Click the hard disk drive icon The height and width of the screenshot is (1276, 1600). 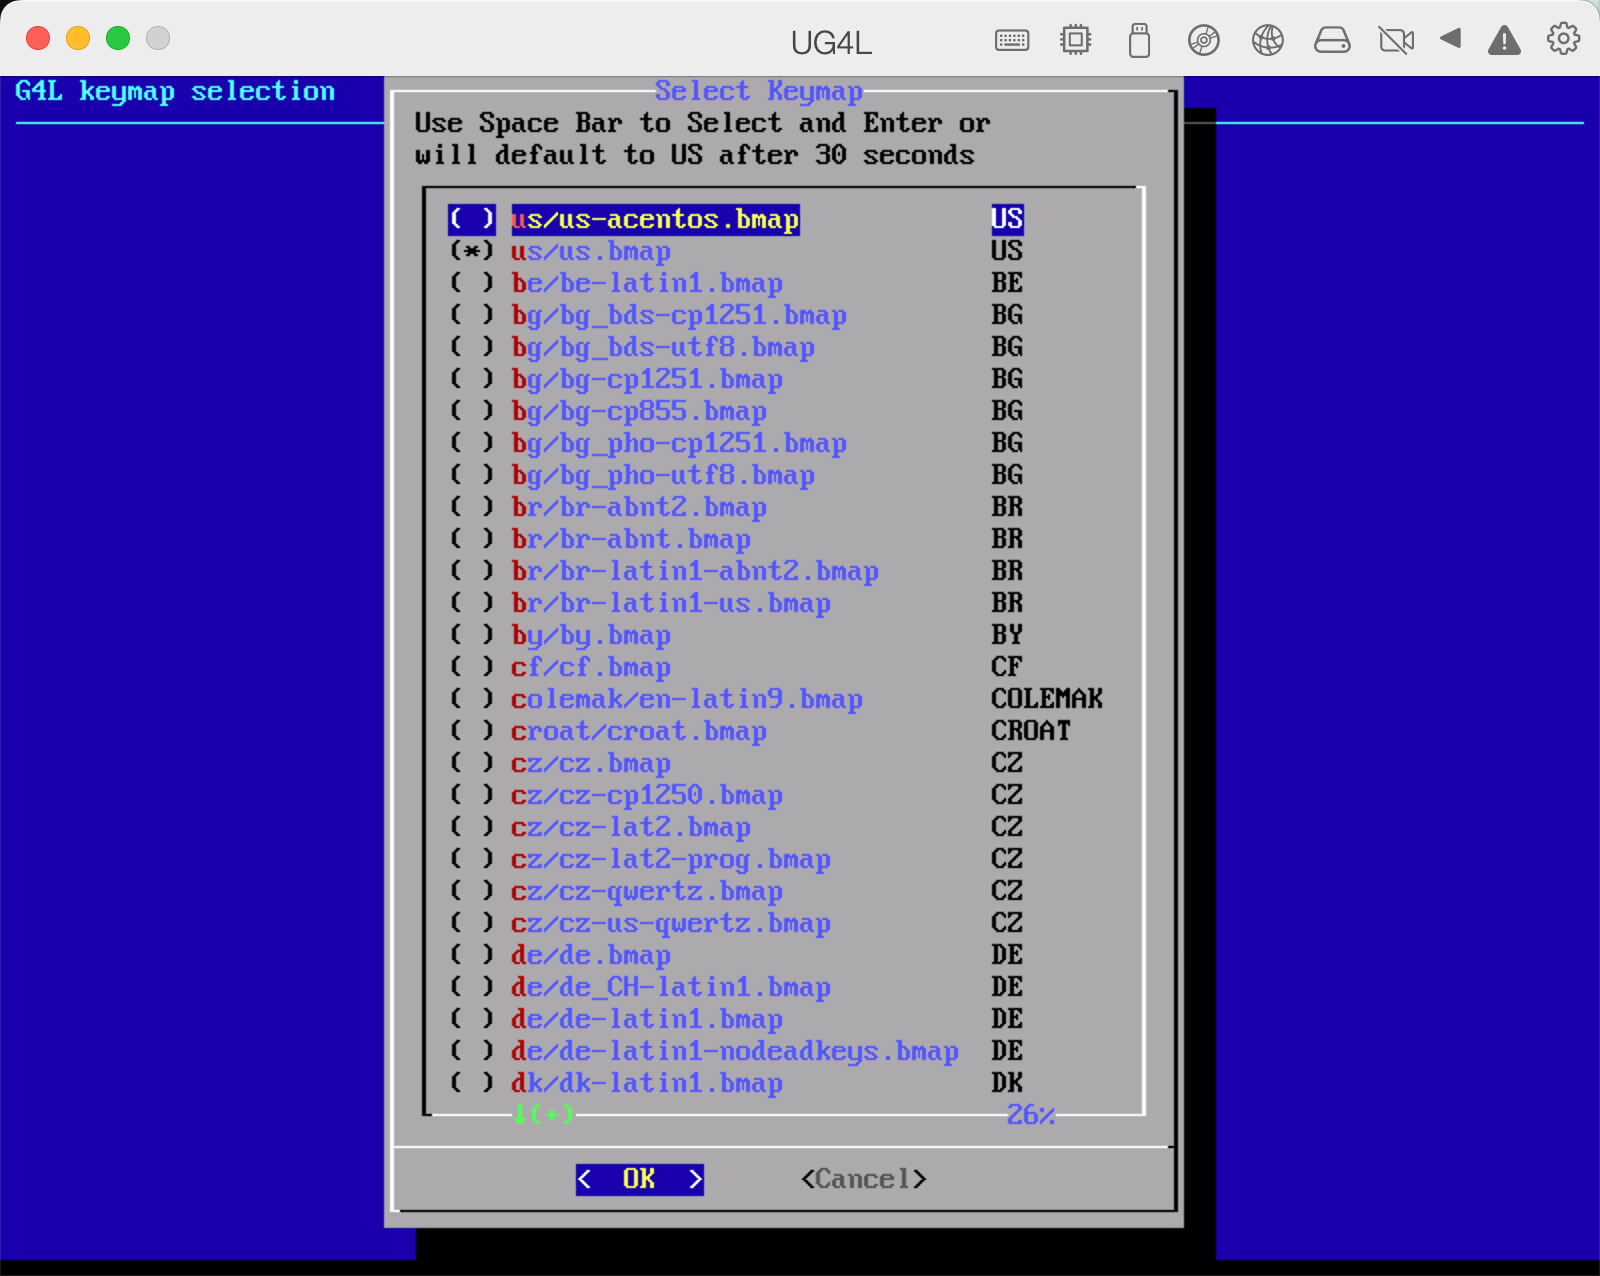click(x=1332, y=40)
